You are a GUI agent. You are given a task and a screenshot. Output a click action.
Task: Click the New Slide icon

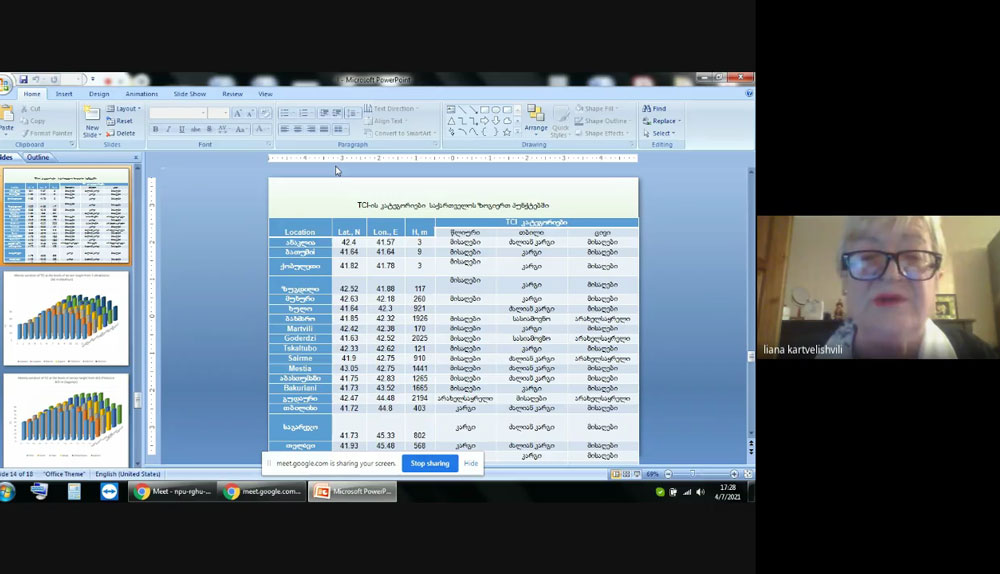click(92, 114)
